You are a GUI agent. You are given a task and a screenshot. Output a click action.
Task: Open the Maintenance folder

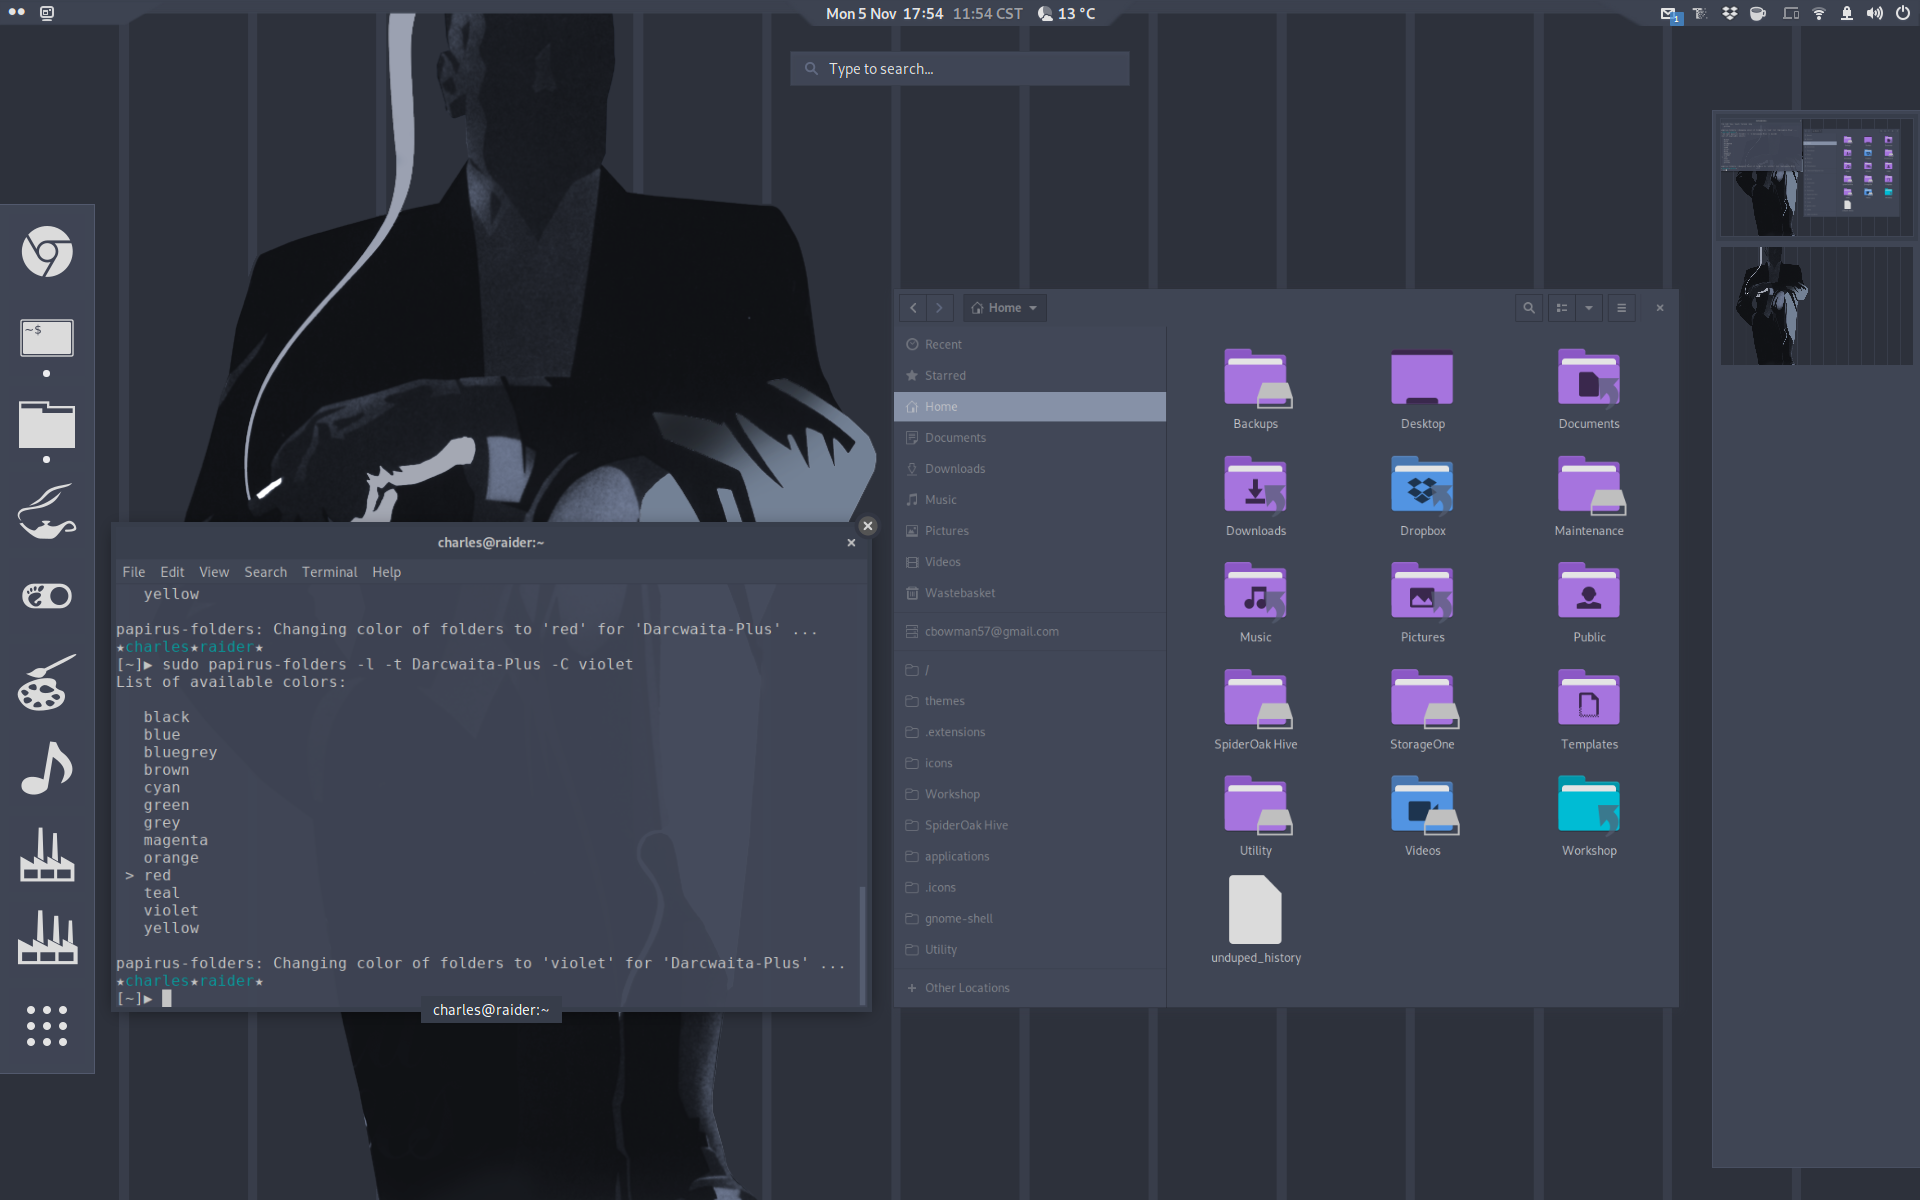[x=1589, y=496]
